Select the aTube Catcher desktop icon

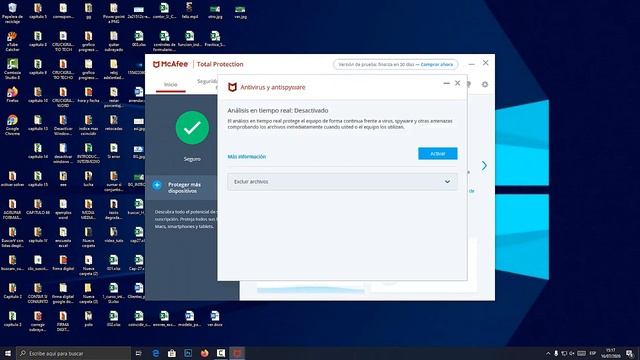[x=12, y=41]
